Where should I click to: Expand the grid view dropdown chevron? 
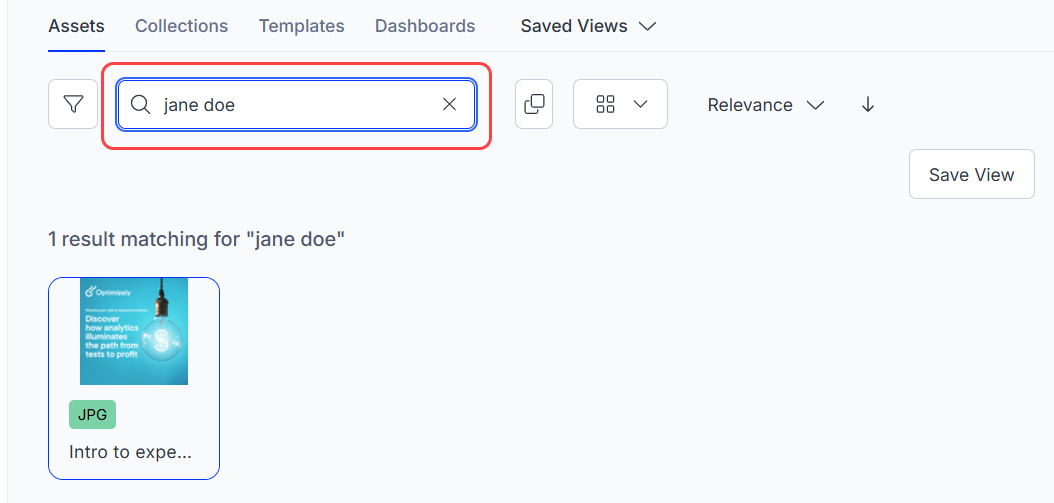click(x=641, y=104)
